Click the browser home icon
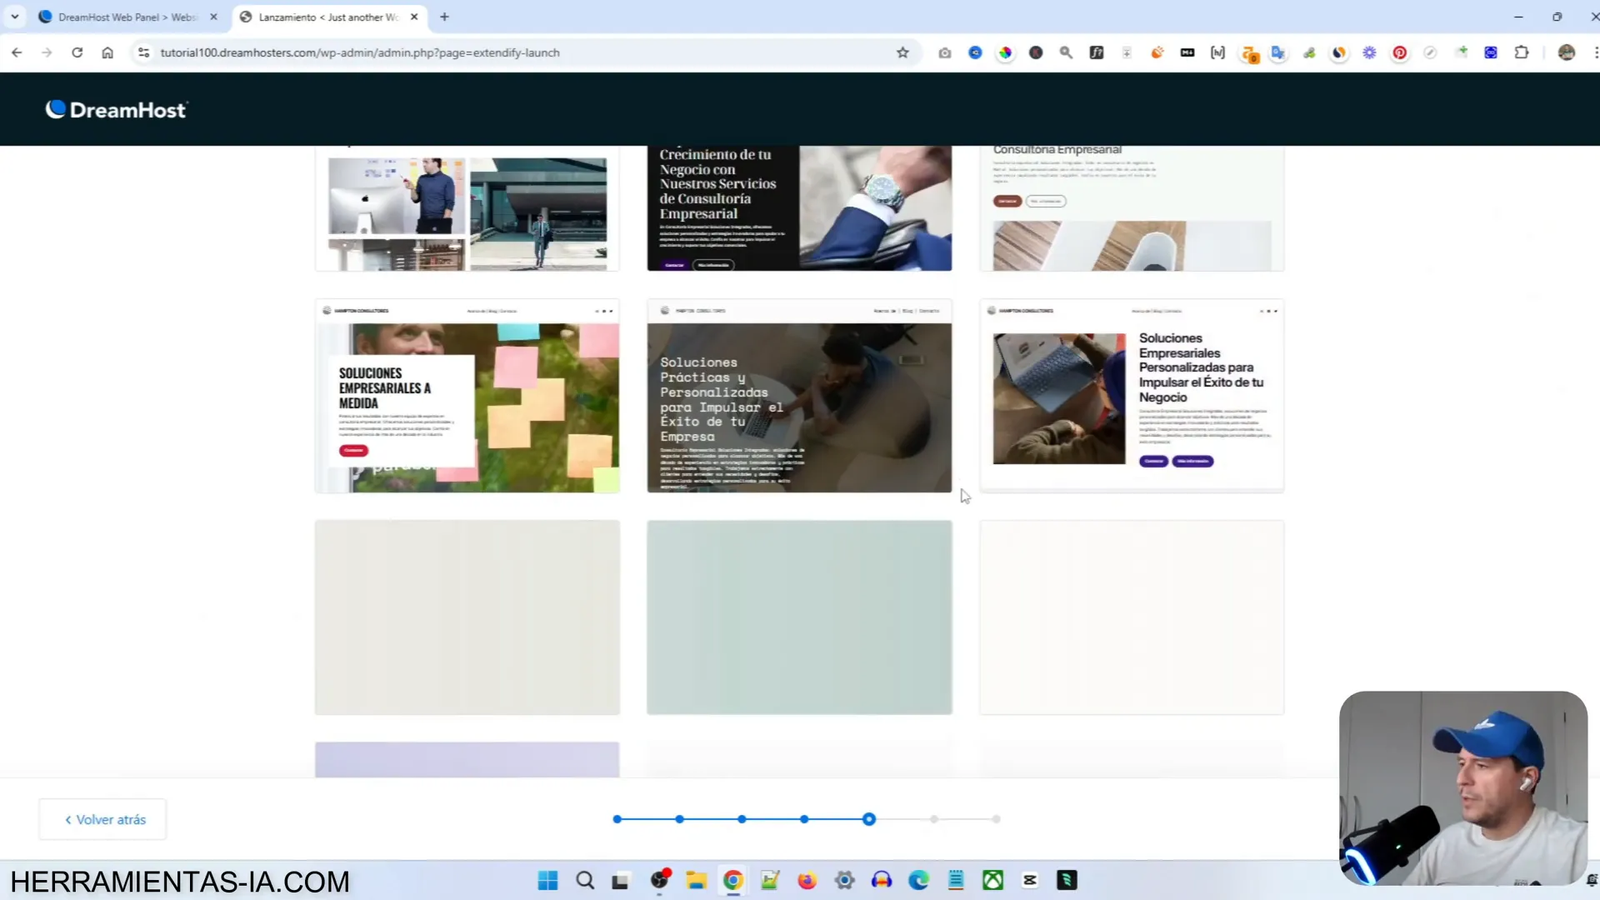This screenshot has width=1600, height=900. [x=109, y=52]
